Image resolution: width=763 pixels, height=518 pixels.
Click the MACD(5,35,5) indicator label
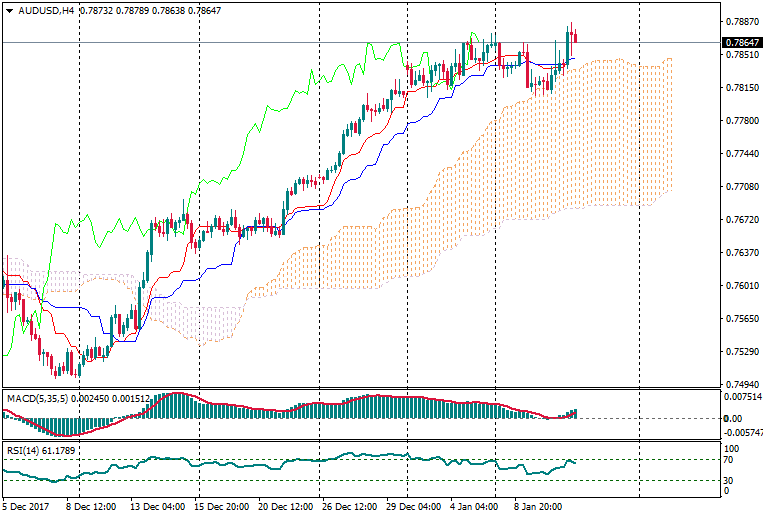37,398
